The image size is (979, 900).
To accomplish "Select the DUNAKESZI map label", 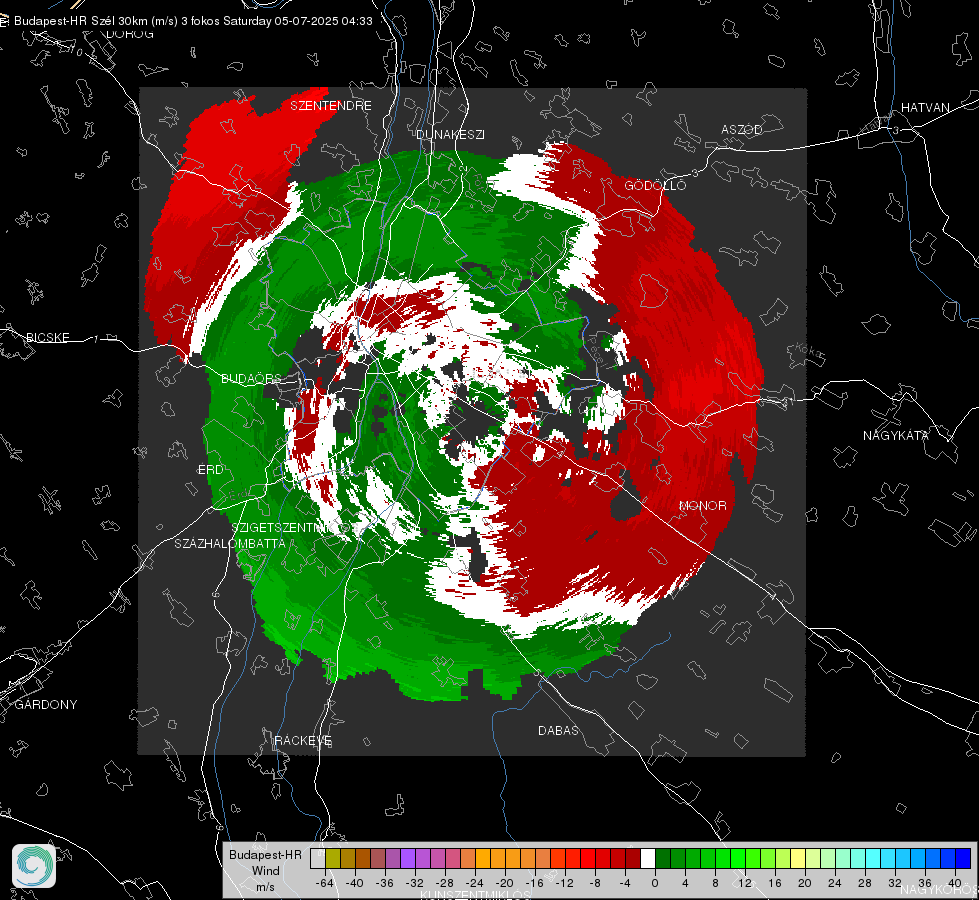I will pos(450,134).
